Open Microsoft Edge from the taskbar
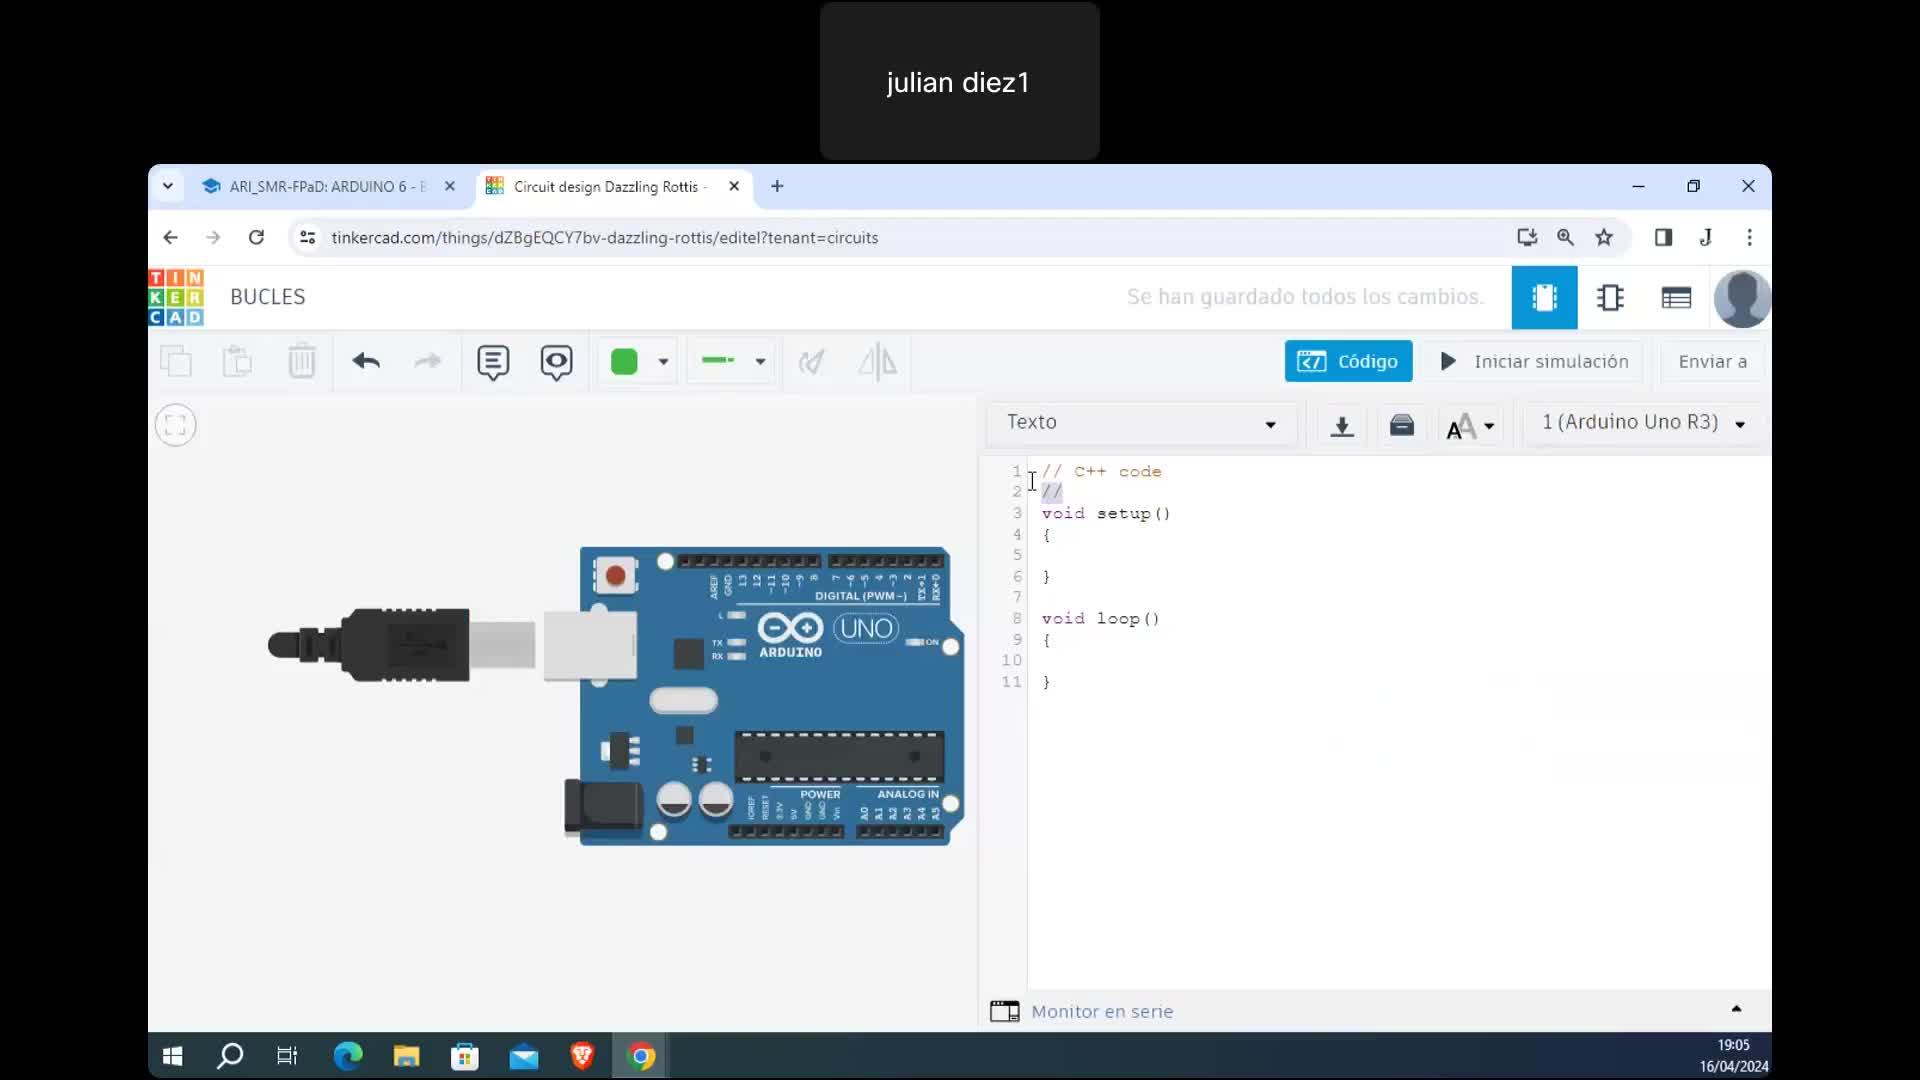Screen dimensions: 1920x1080 [x=347, y=1056]
